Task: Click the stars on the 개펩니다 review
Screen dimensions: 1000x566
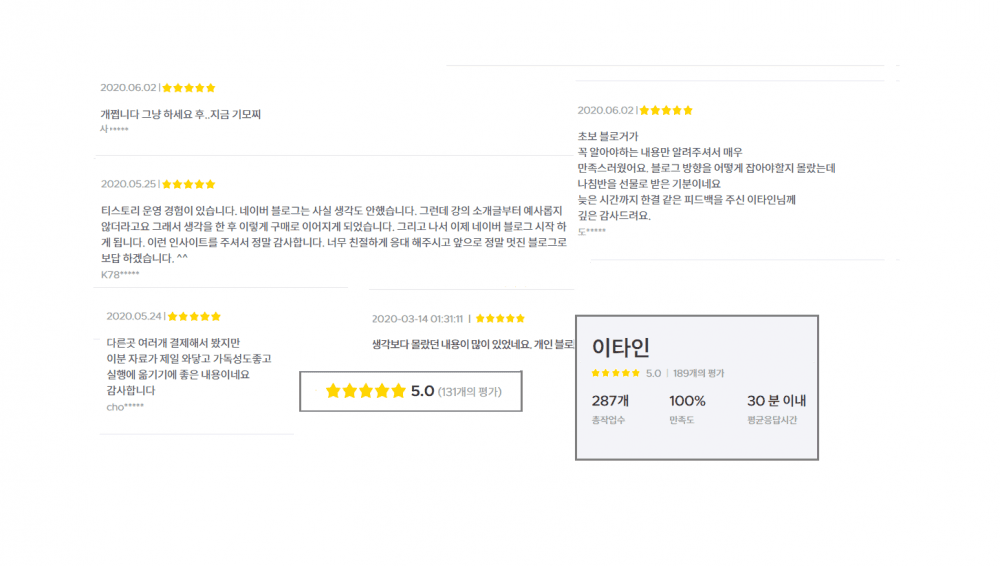Action: tap(189, 88)
